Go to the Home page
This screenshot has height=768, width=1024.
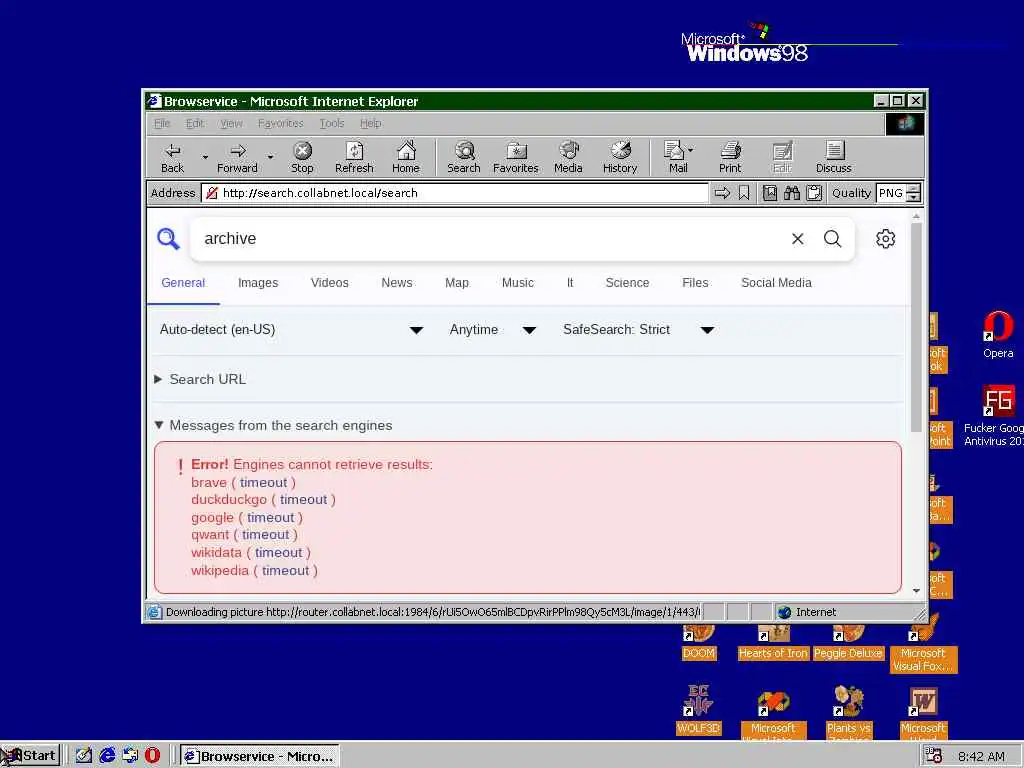point(406,158)
